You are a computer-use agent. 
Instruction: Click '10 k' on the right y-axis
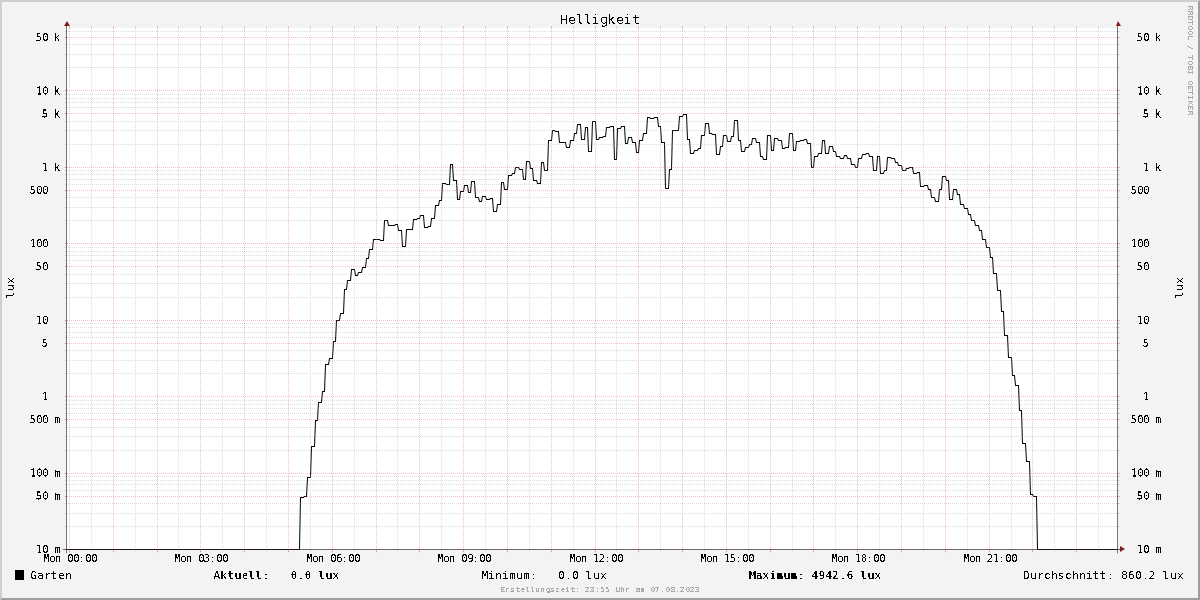[1149, 91]
